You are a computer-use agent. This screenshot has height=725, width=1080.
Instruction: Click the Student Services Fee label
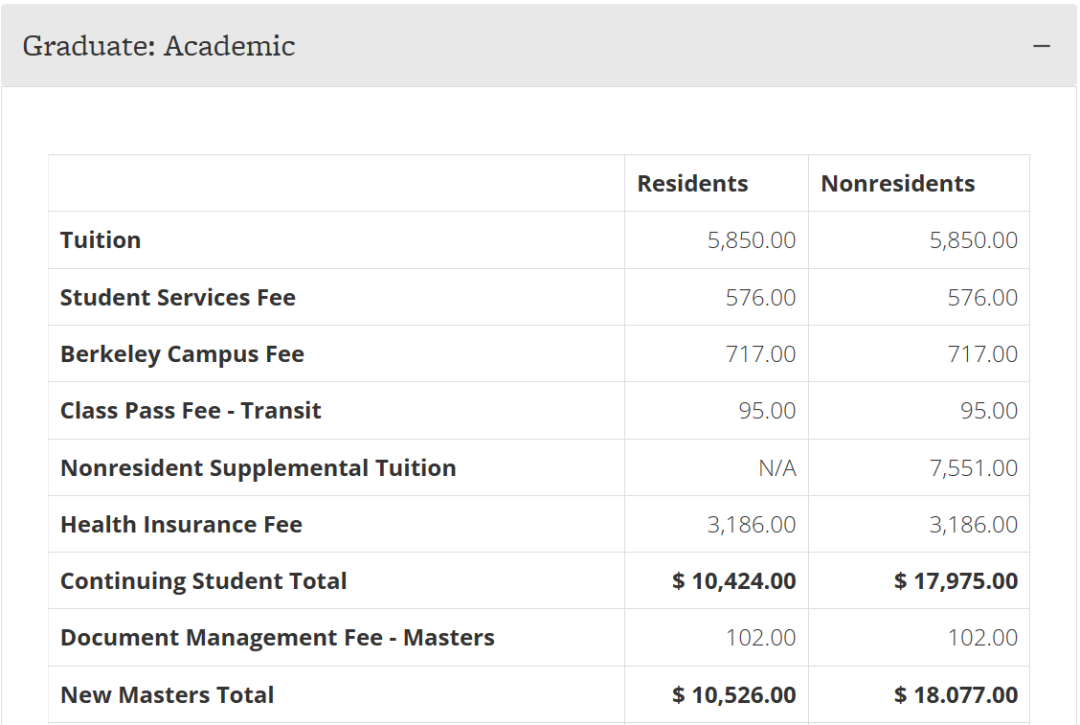point(178,297)
